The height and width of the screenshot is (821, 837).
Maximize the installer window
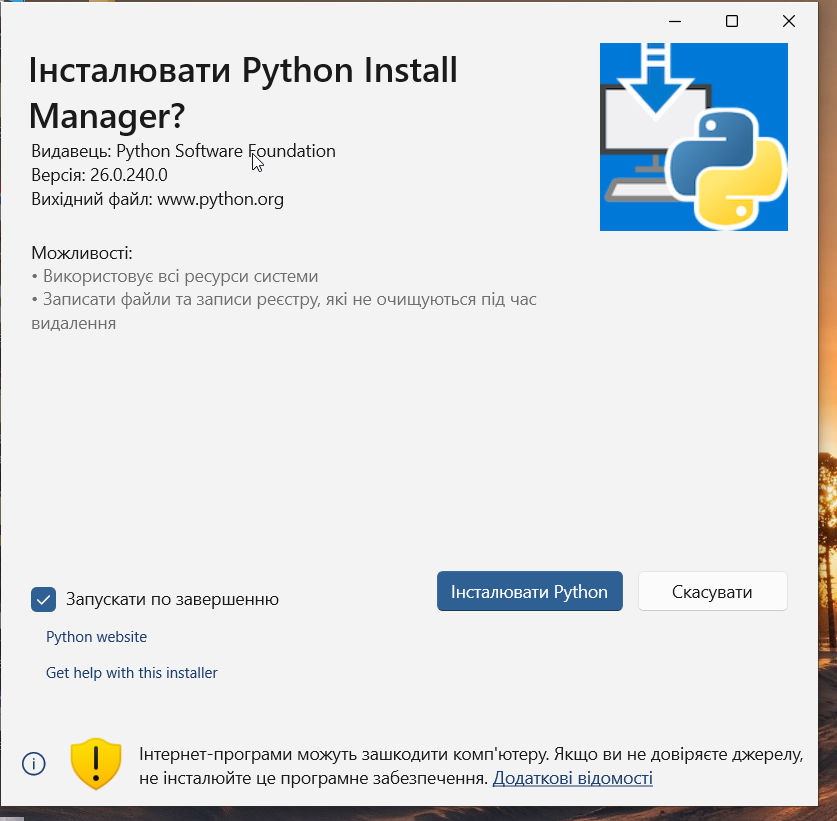click(x=732, y=21)
